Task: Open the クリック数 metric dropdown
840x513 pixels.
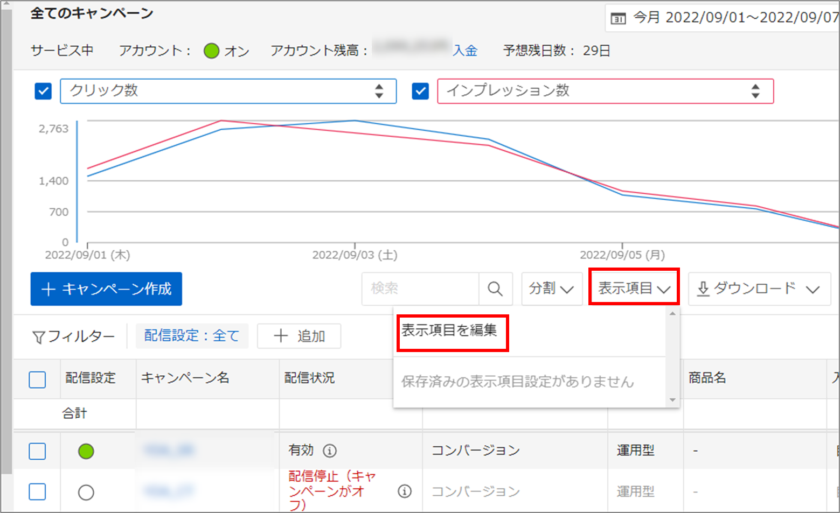Action: [x=228, y=91]
